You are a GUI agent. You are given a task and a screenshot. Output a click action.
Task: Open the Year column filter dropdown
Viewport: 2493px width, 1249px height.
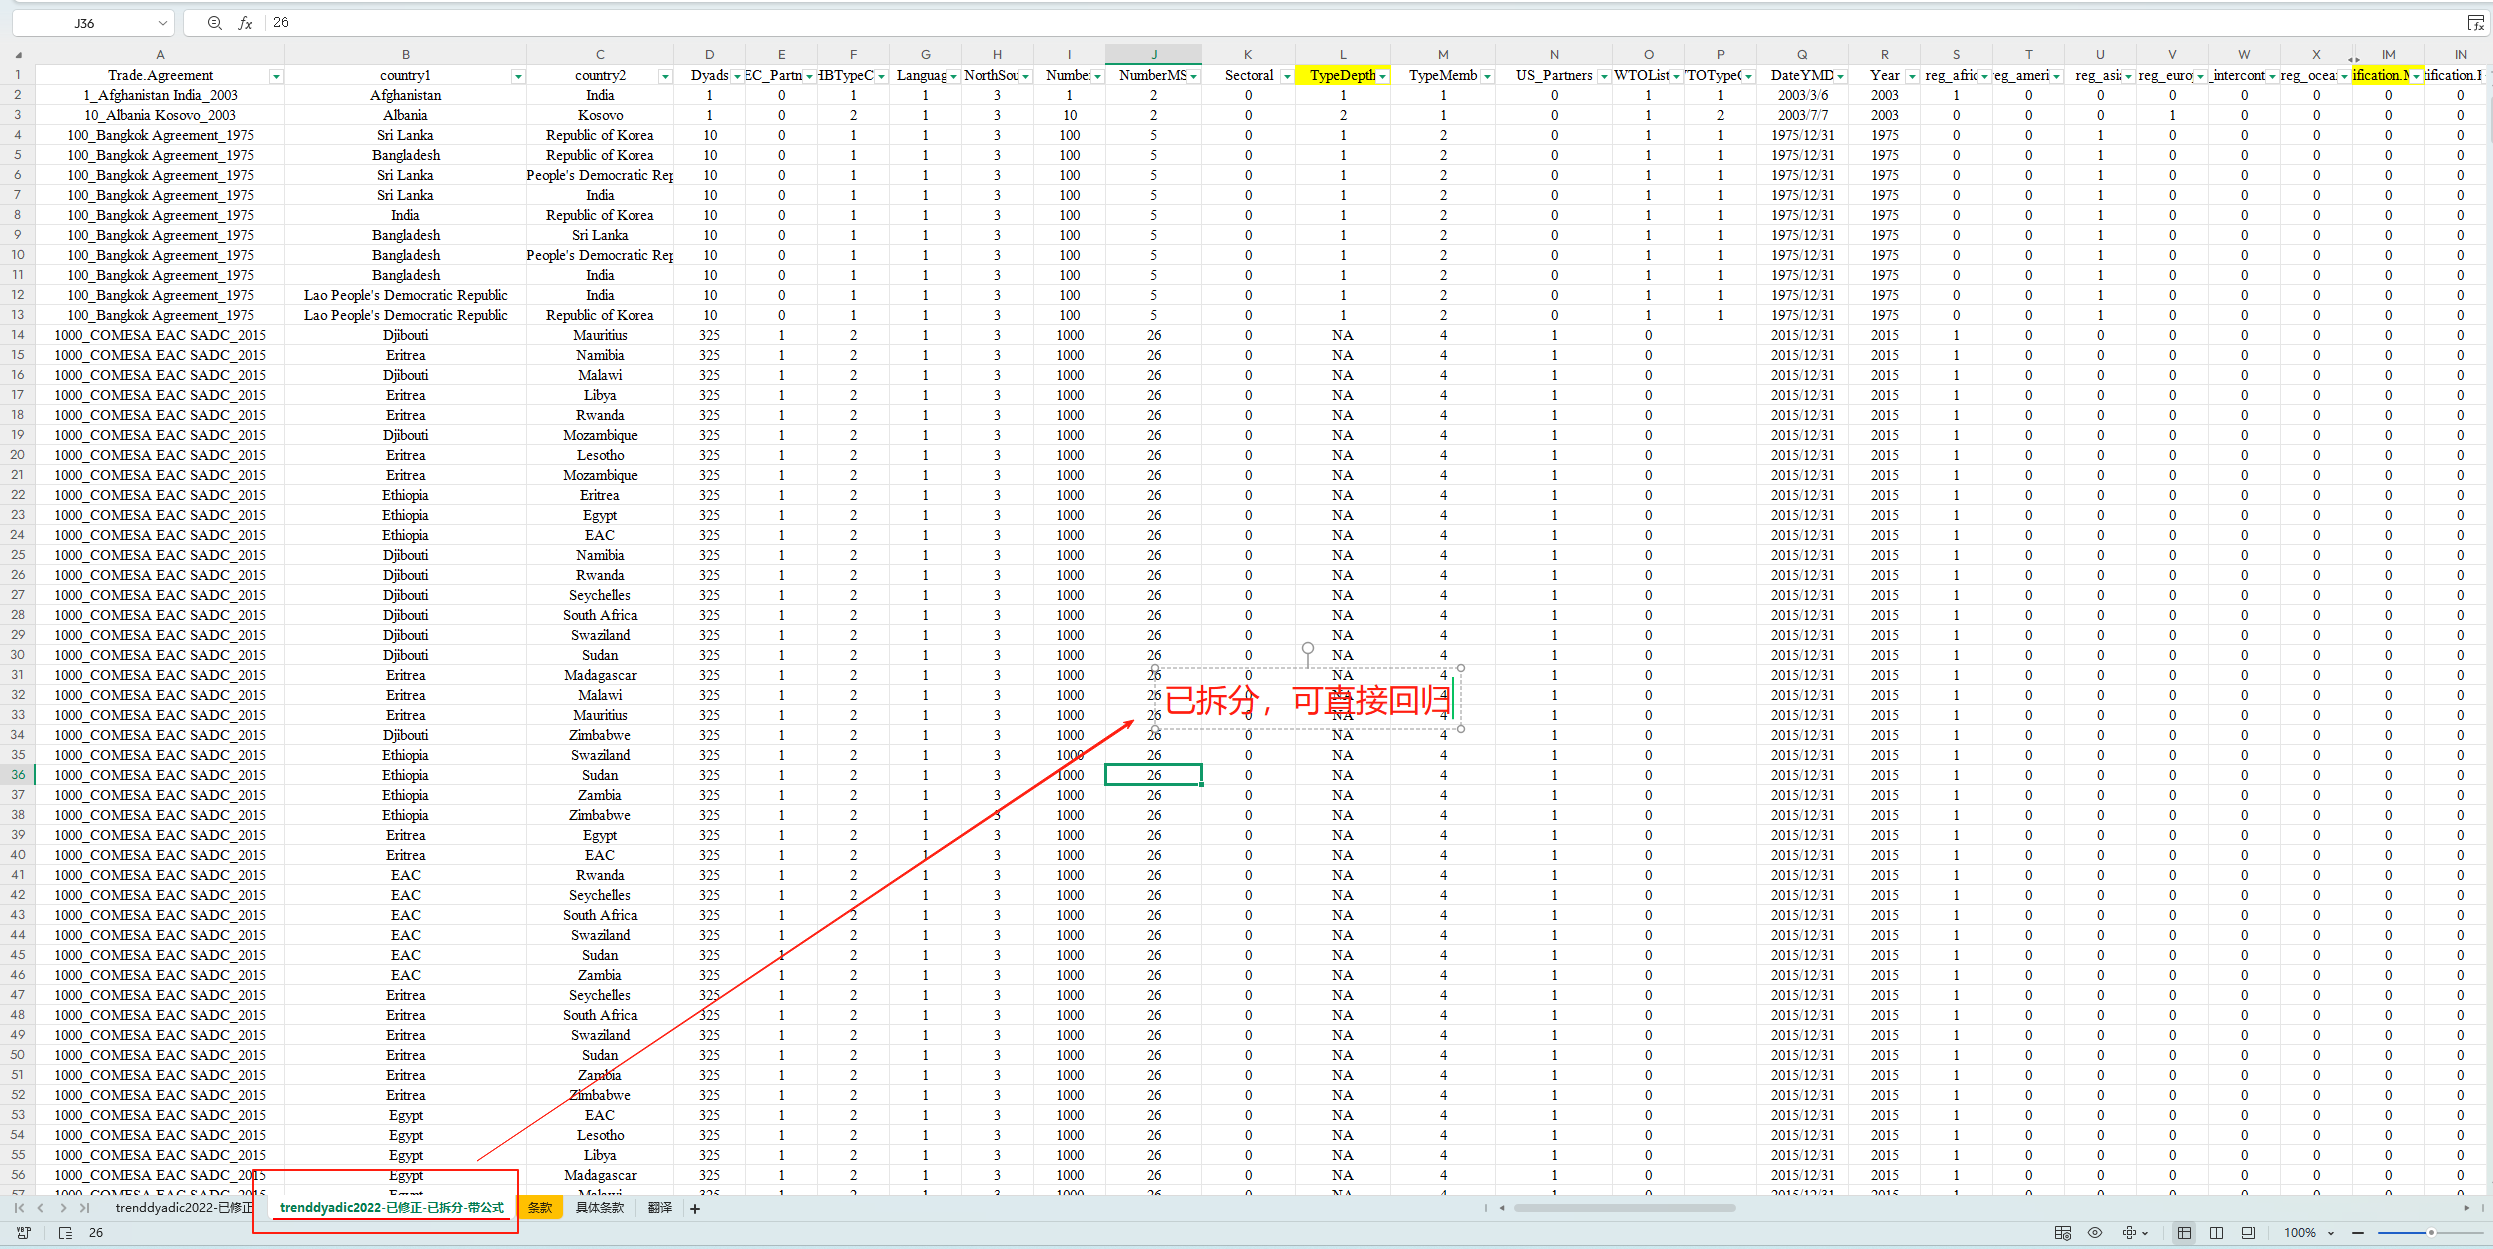point(1911,76)
